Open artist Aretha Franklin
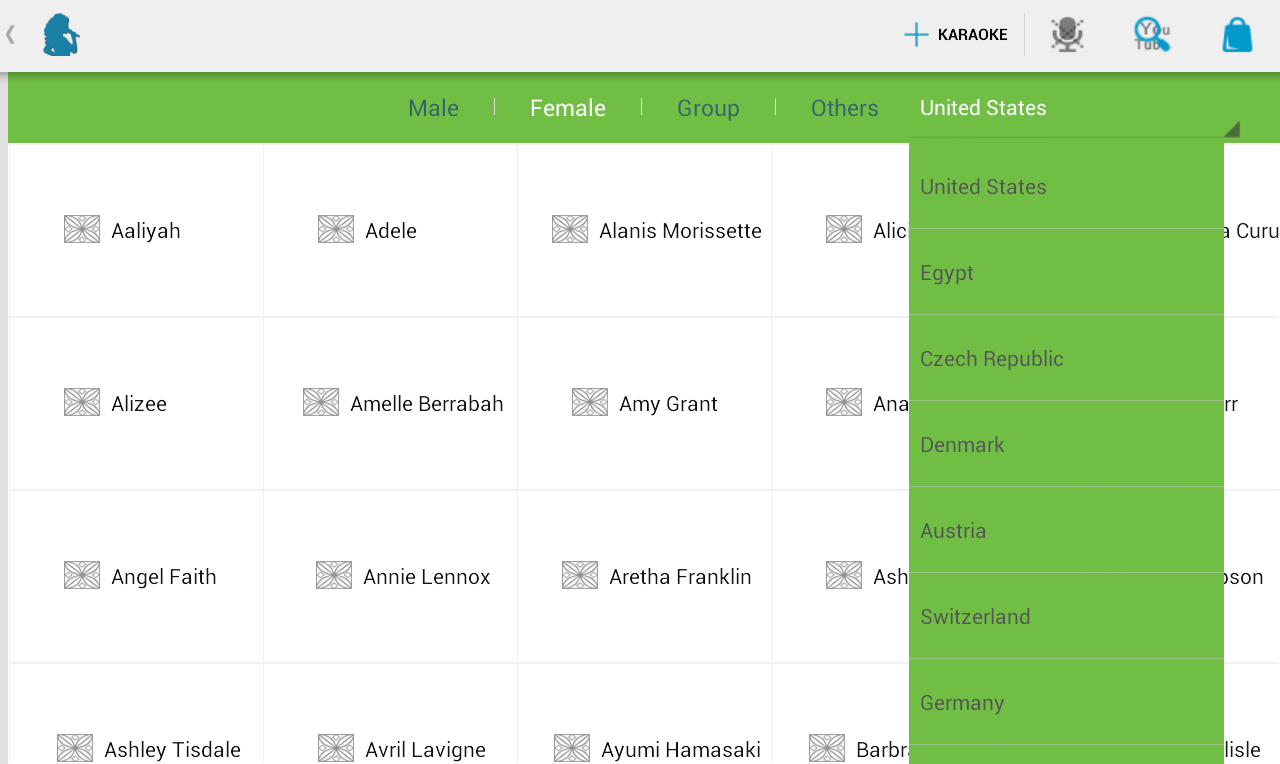Screen dimensions: 1280x764 coord(679,577)
